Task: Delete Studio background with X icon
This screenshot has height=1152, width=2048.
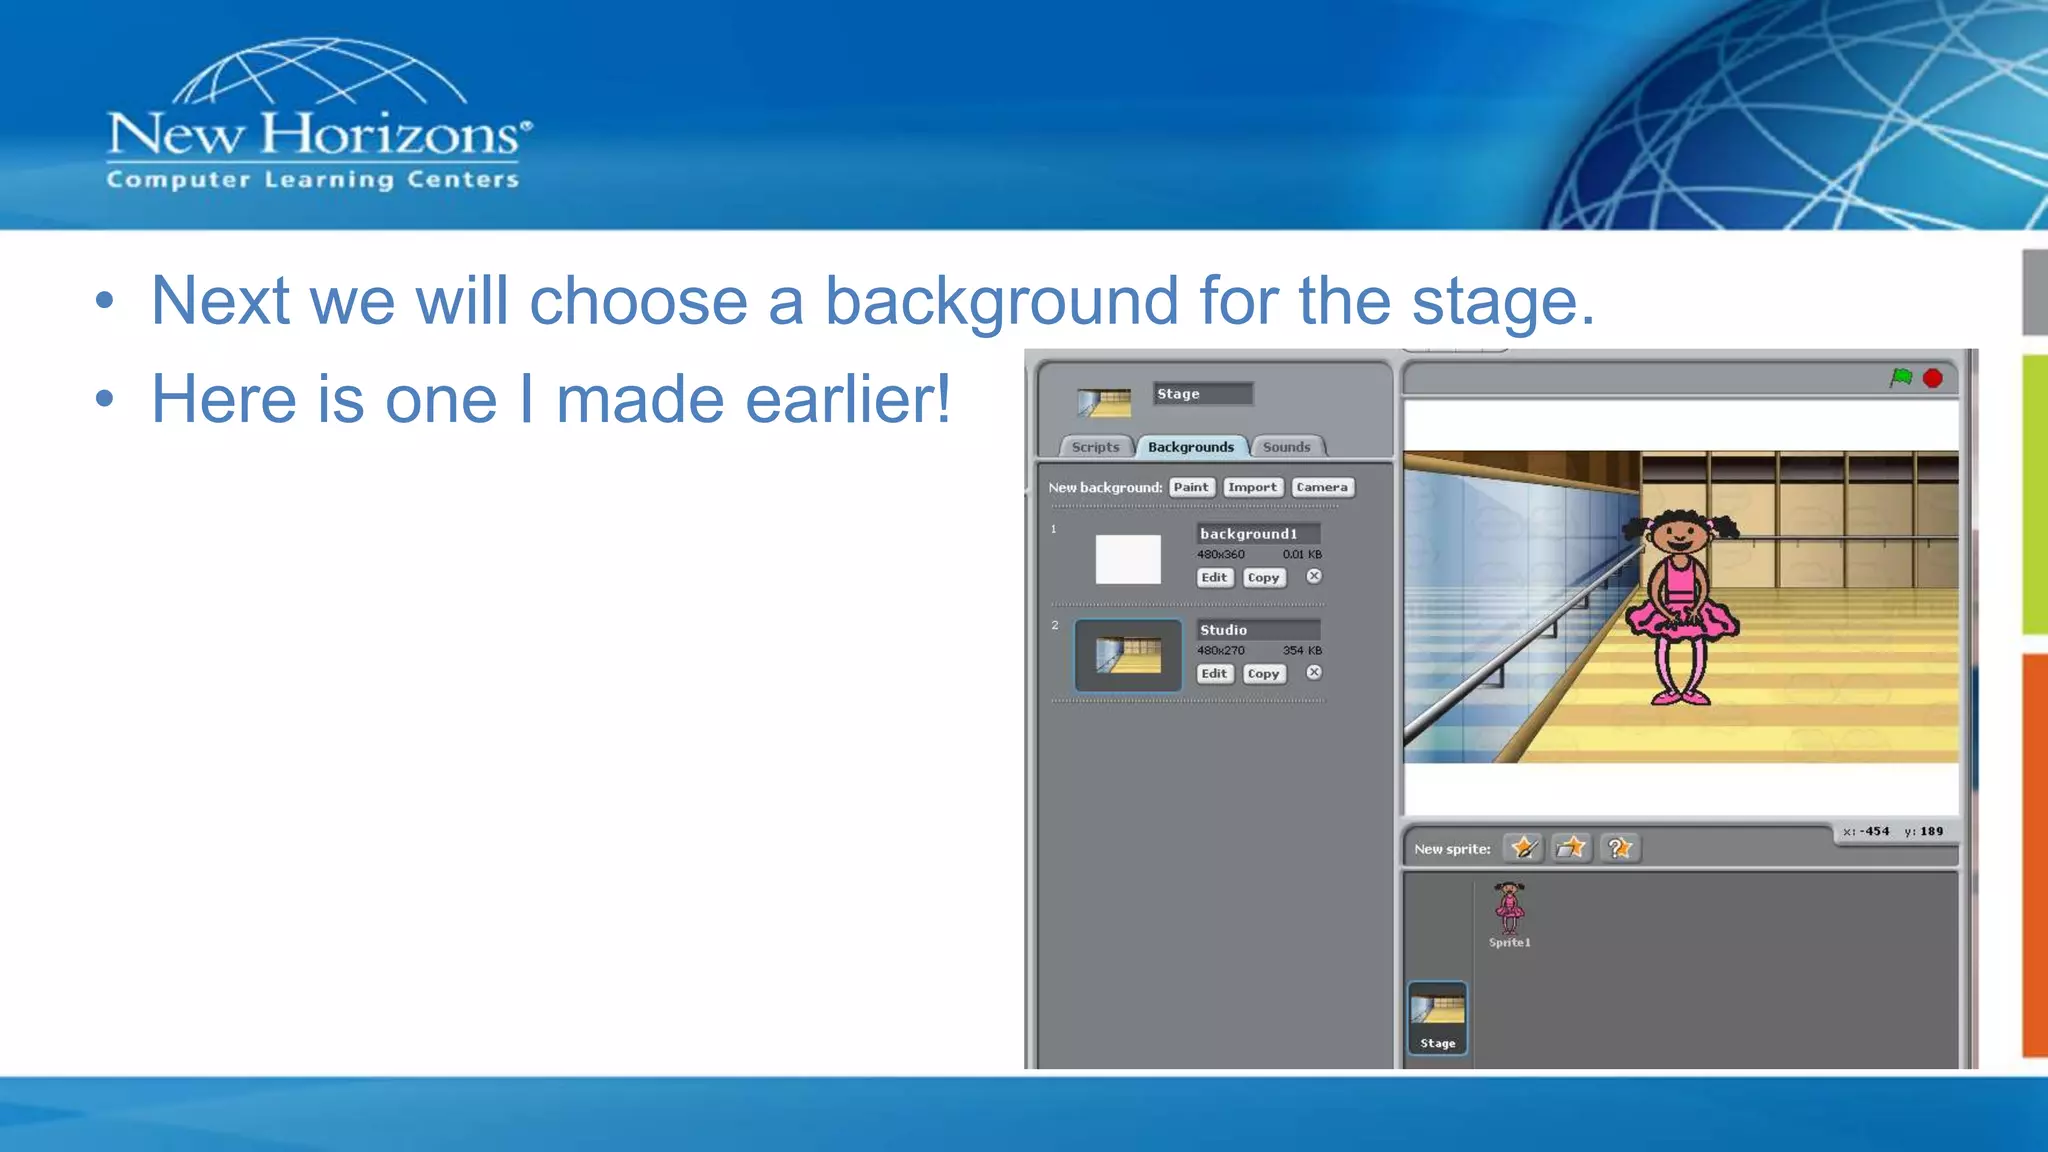Action: tap(1314, 672)
